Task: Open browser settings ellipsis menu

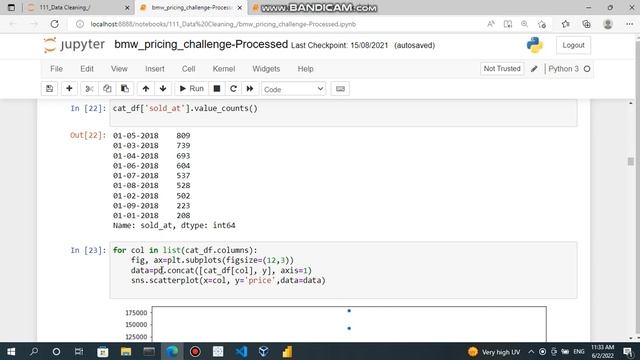Action: click(629, 24)
